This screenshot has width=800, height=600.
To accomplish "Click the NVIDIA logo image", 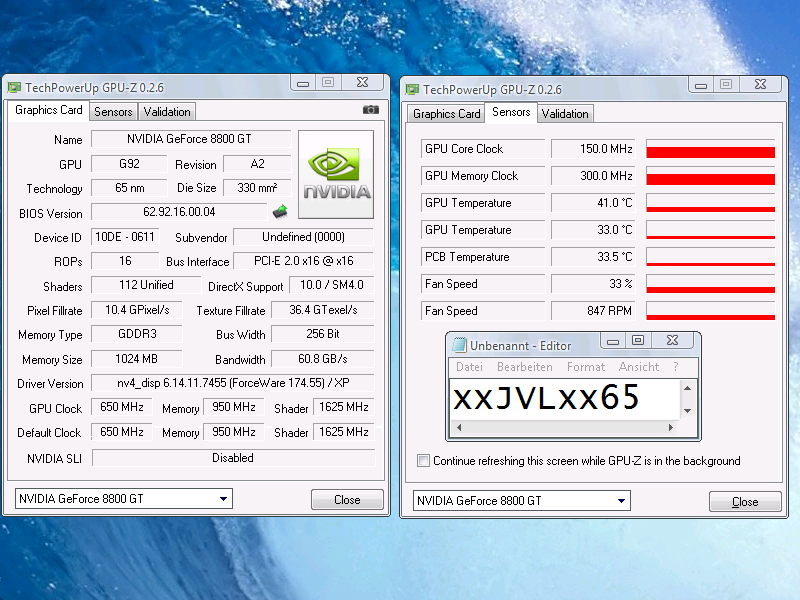I will [x=336, y=174].
